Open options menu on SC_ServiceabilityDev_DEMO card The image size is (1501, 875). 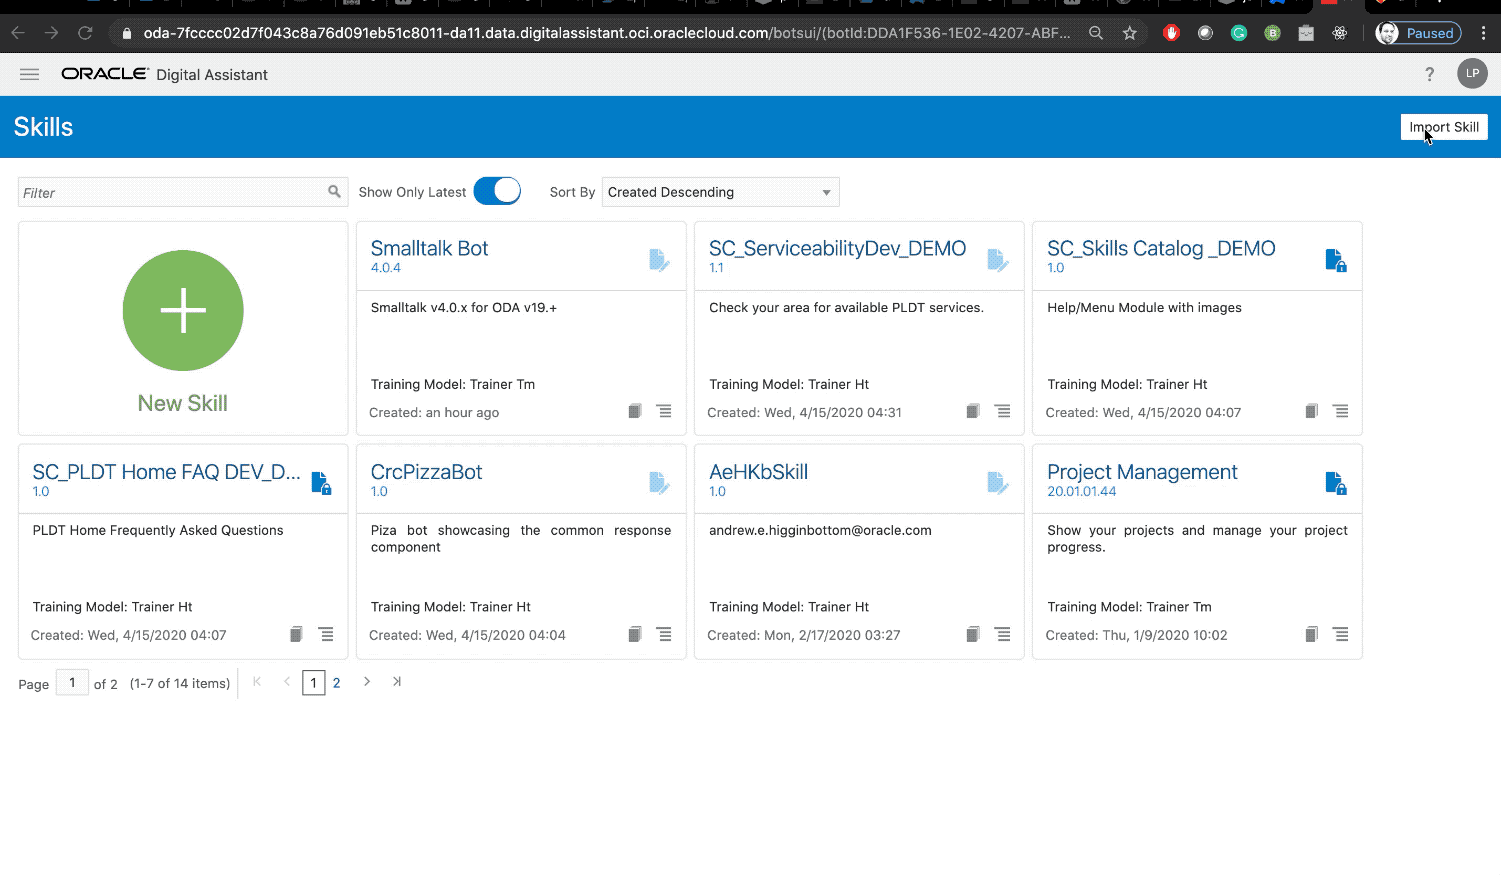click(1003, 411)
